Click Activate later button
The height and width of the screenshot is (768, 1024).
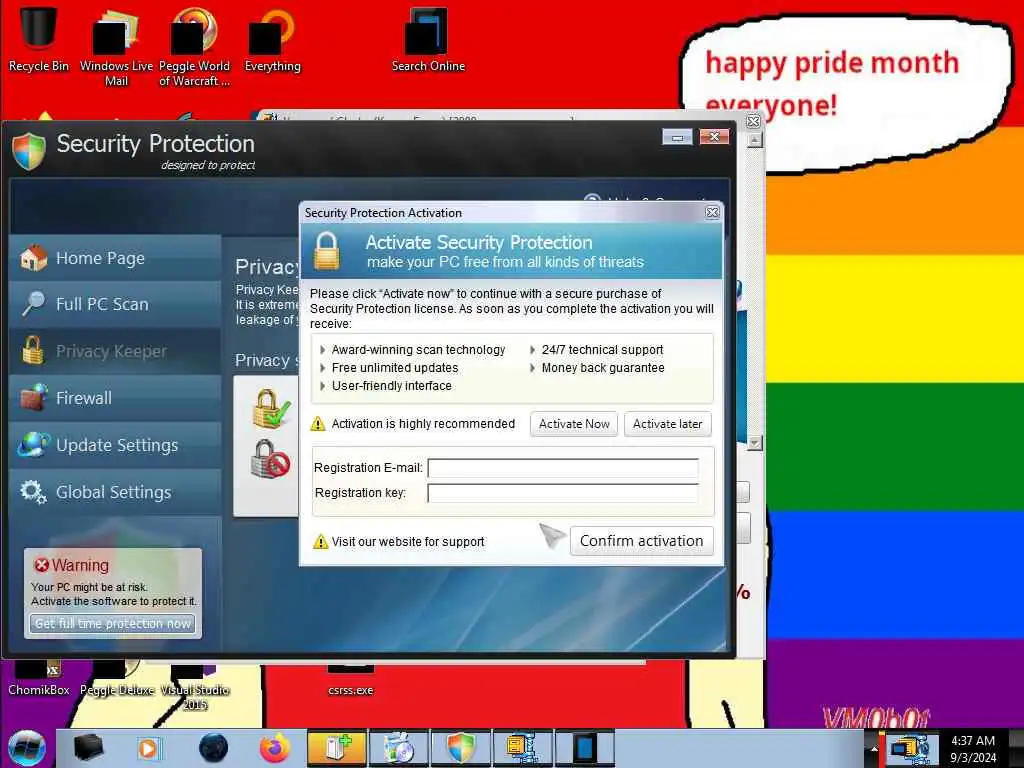click(667, 424)
